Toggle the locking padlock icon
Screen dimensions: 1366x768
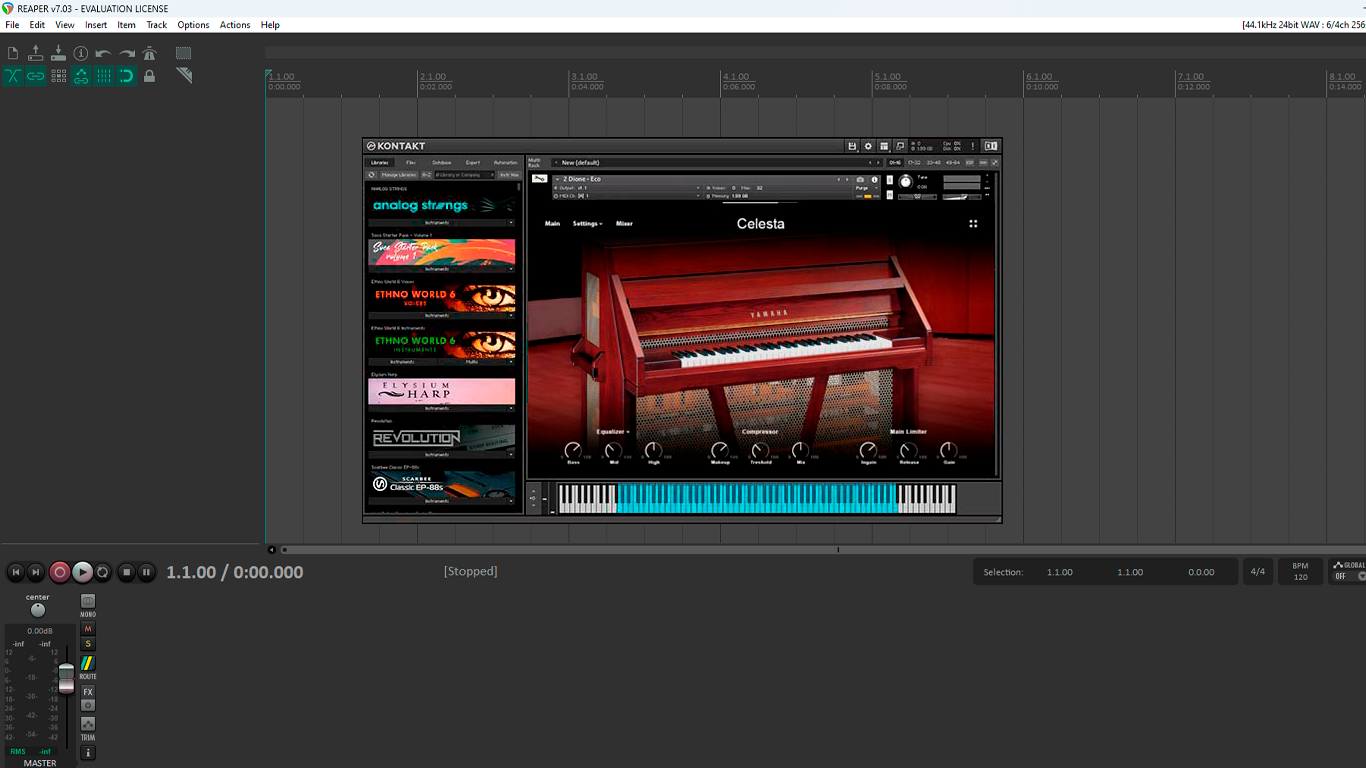[x=149, y=76]
